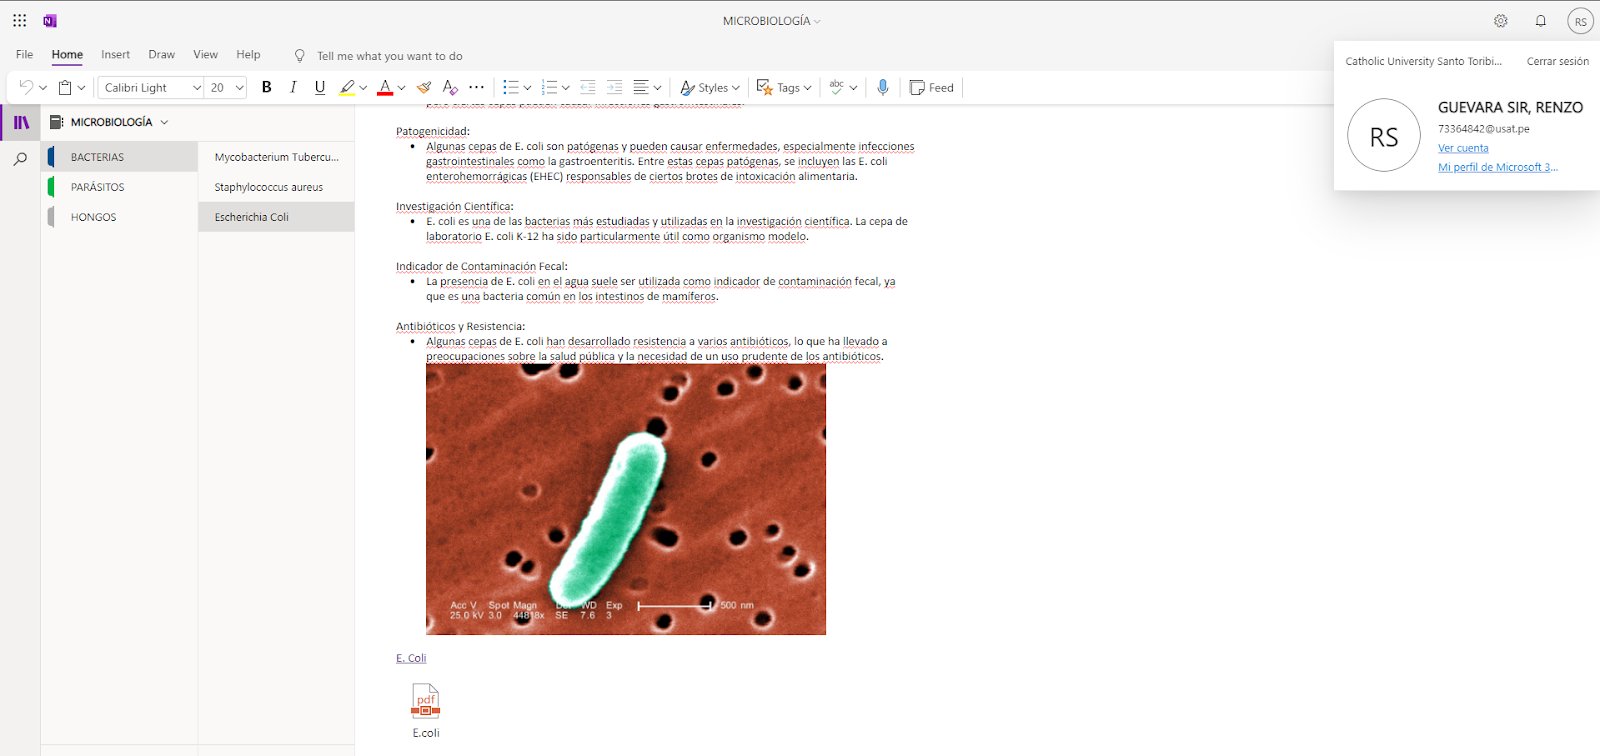Expand highlight color picker arrow
Image resolution: width=1600 pixels, height=756 pixels.
[364, 88]
